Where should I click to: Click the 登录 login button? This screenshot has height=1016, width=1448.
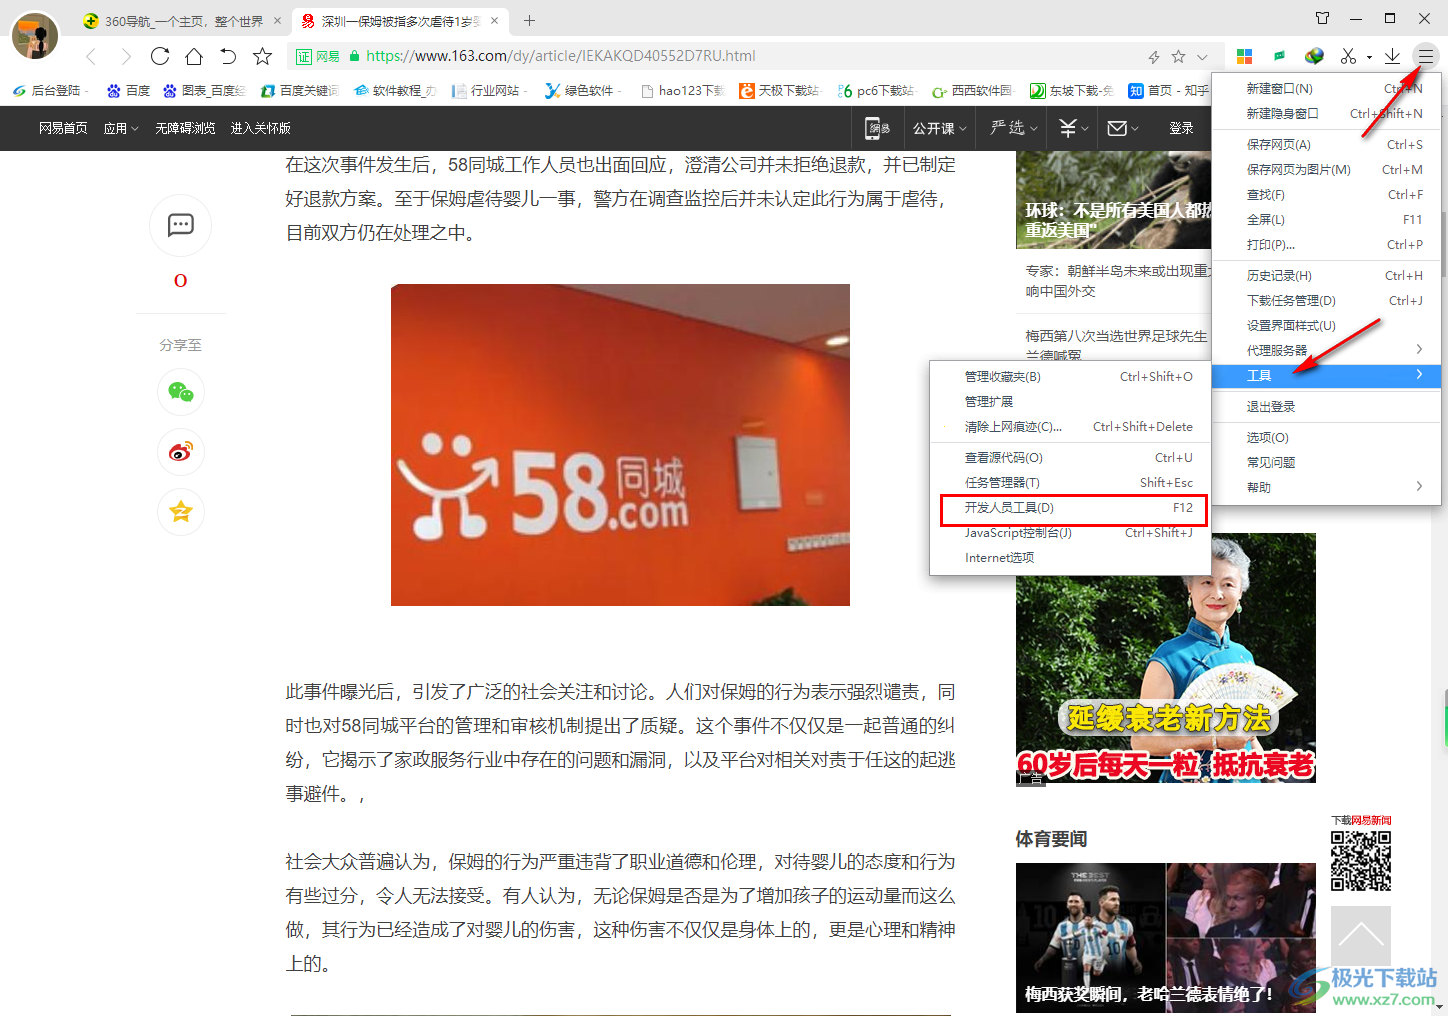(x=1181, y=128)
